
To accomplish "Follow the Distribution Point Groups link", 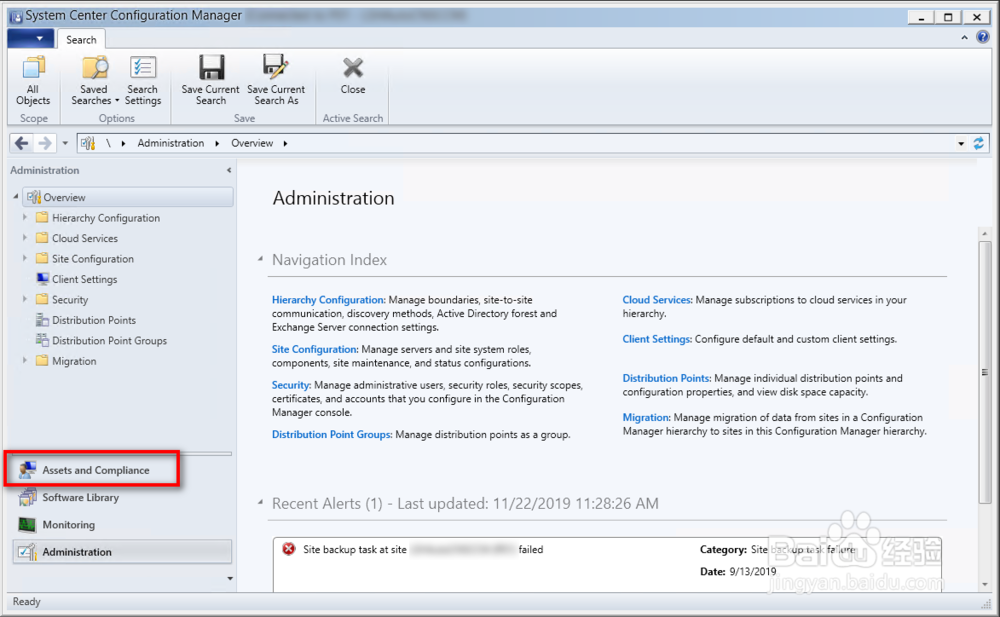I will point(332,435).
